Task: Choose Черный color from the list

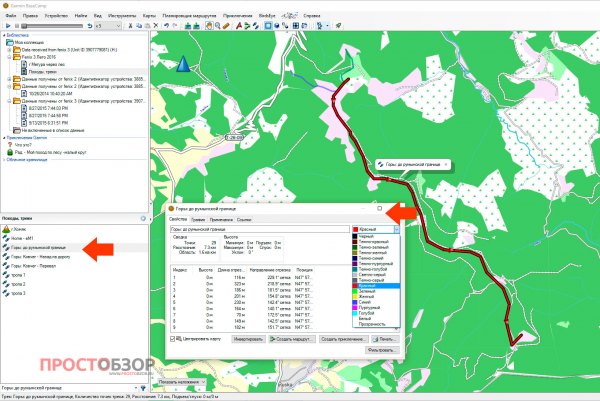Action: (376, 236)
